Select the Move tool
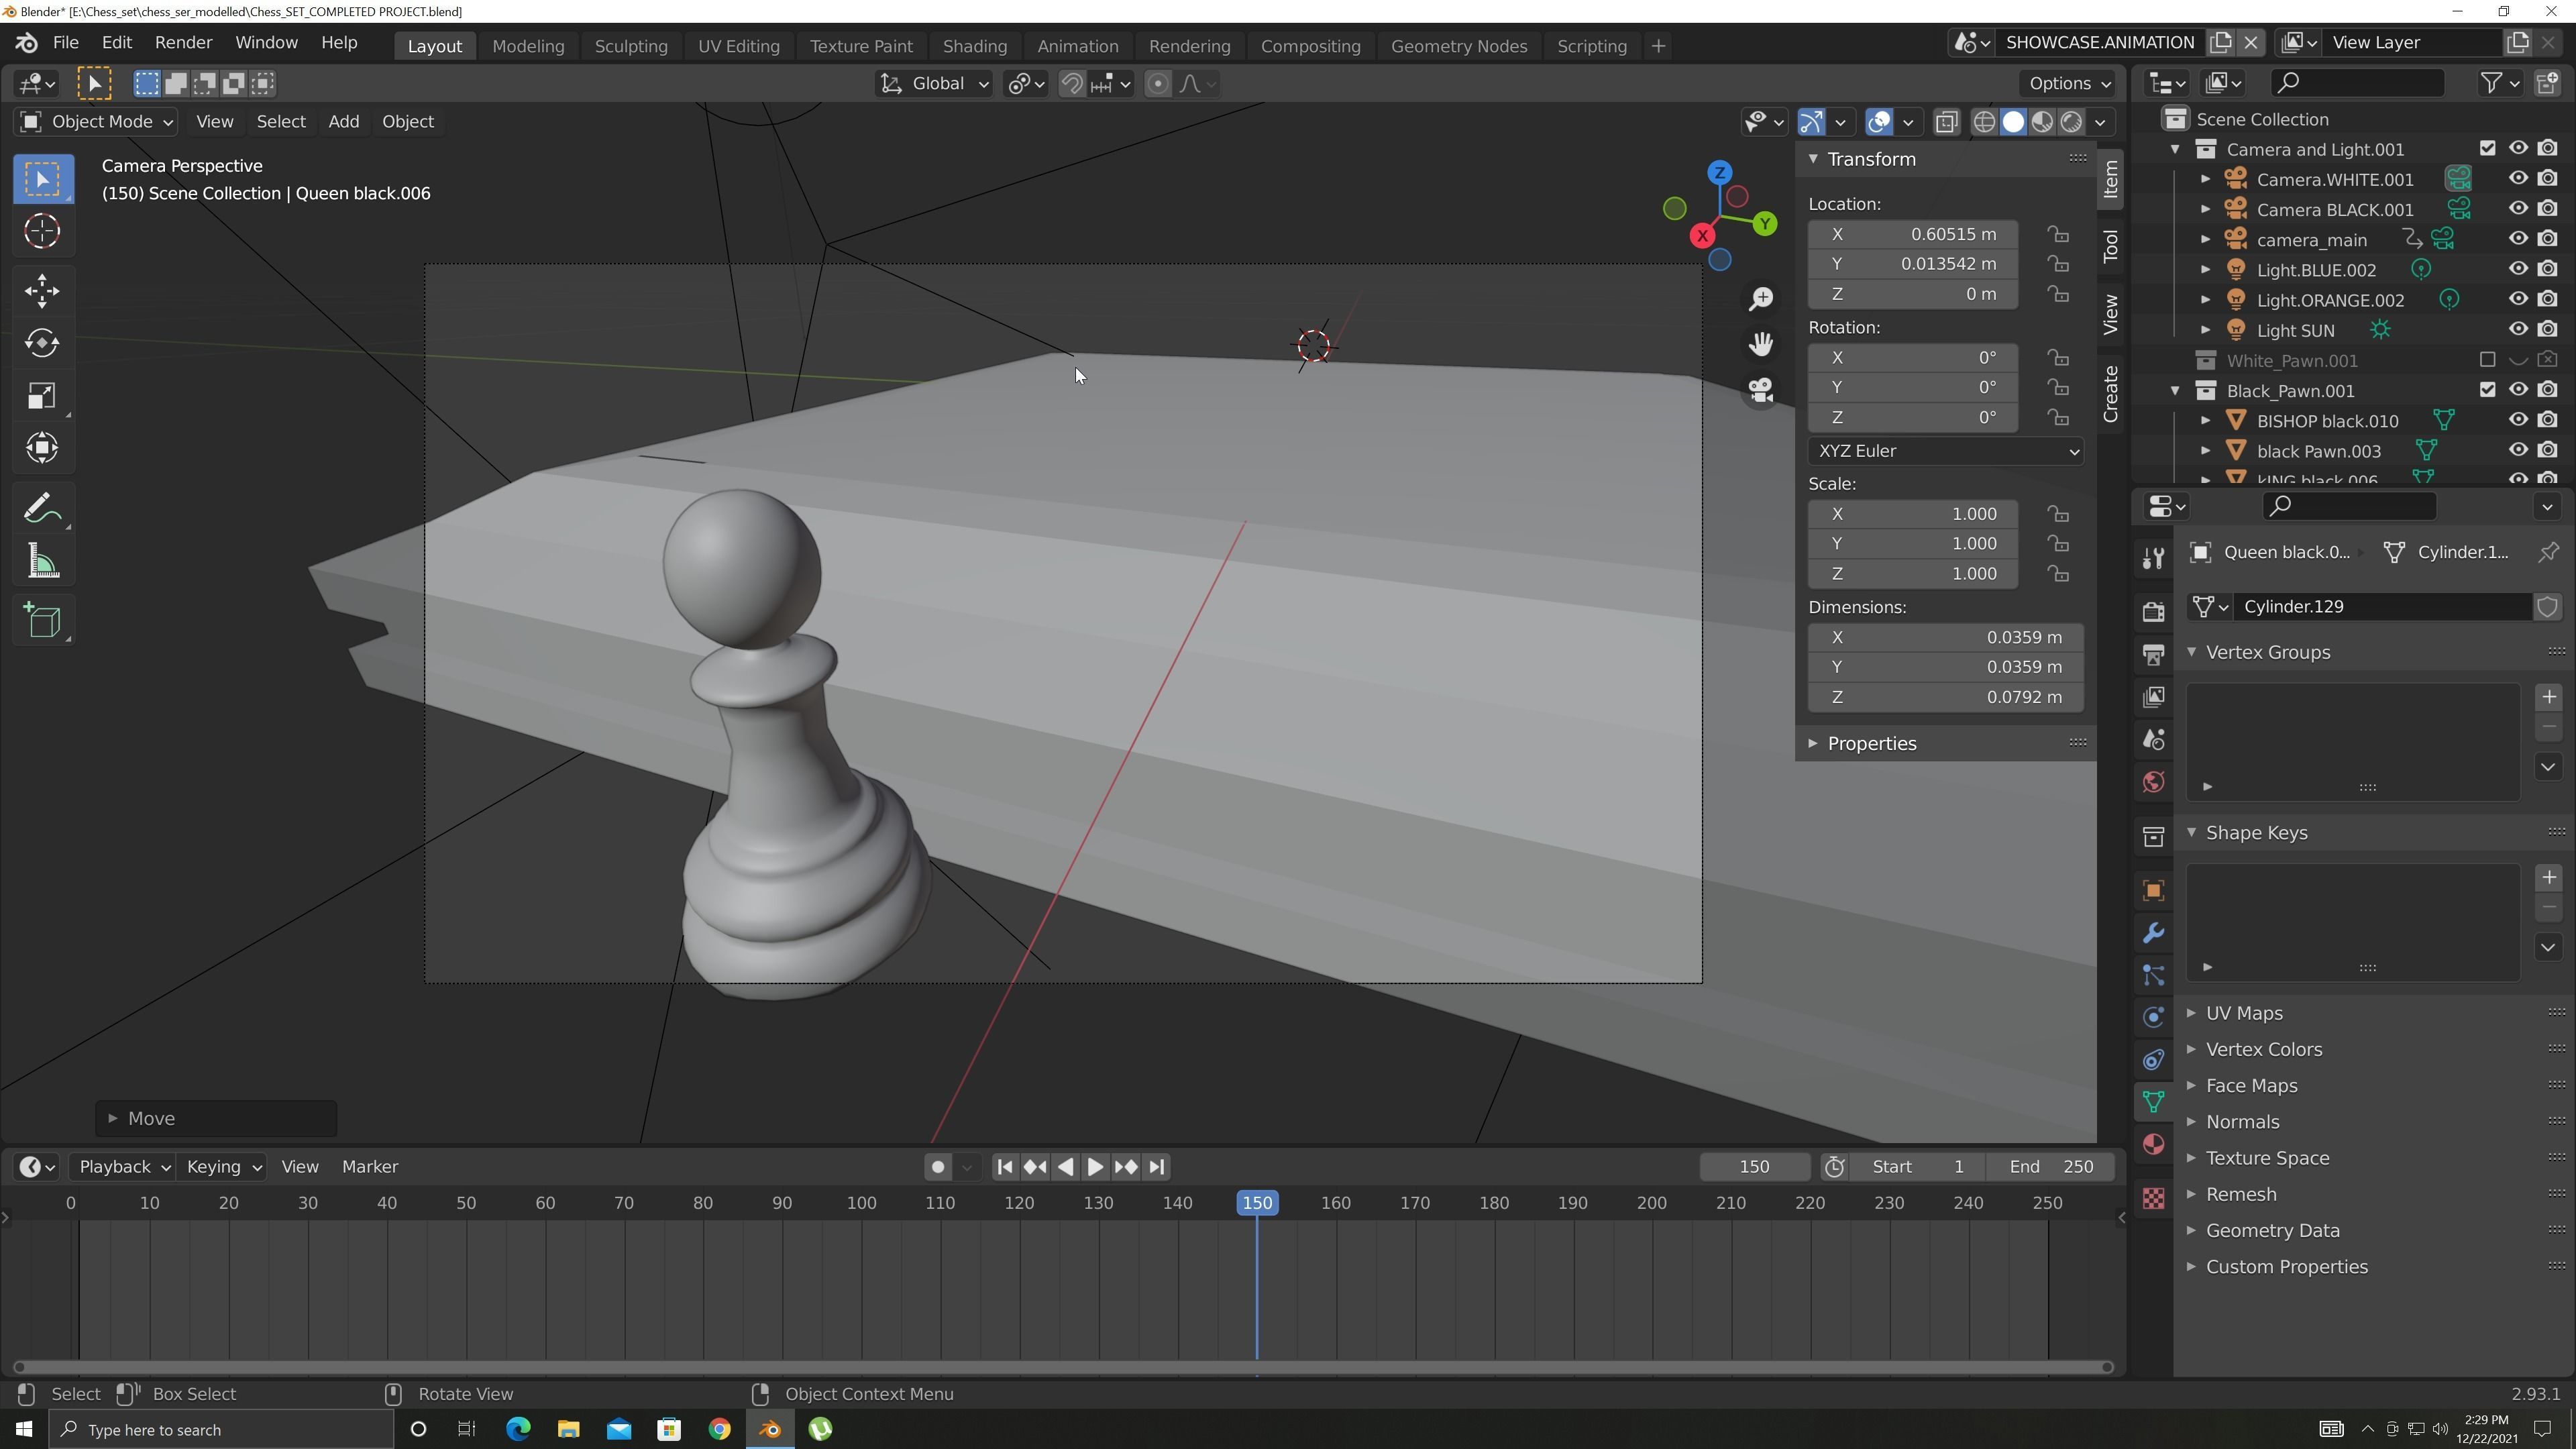This screenshot has height=1449, width=2576. click(42, 291)
